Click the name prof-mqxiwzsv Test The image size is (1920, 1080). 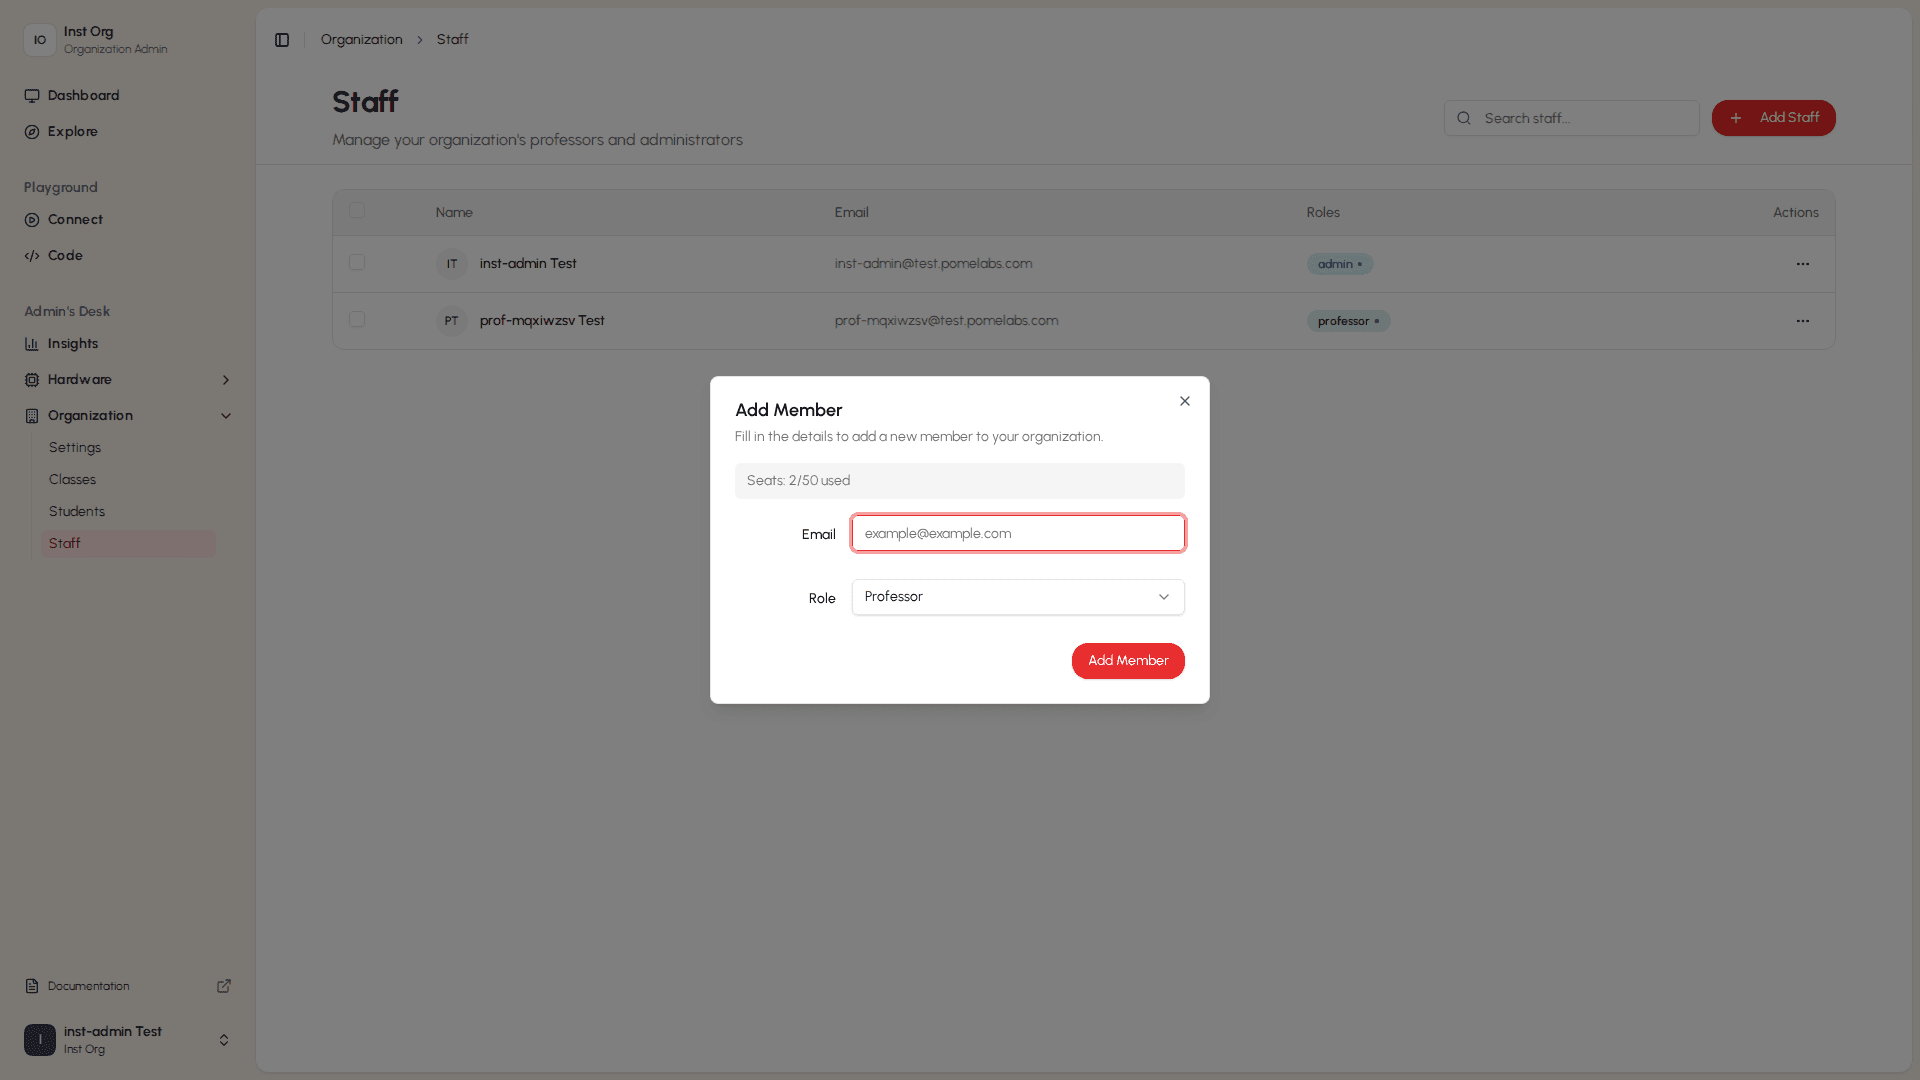[x=542, y=321]
